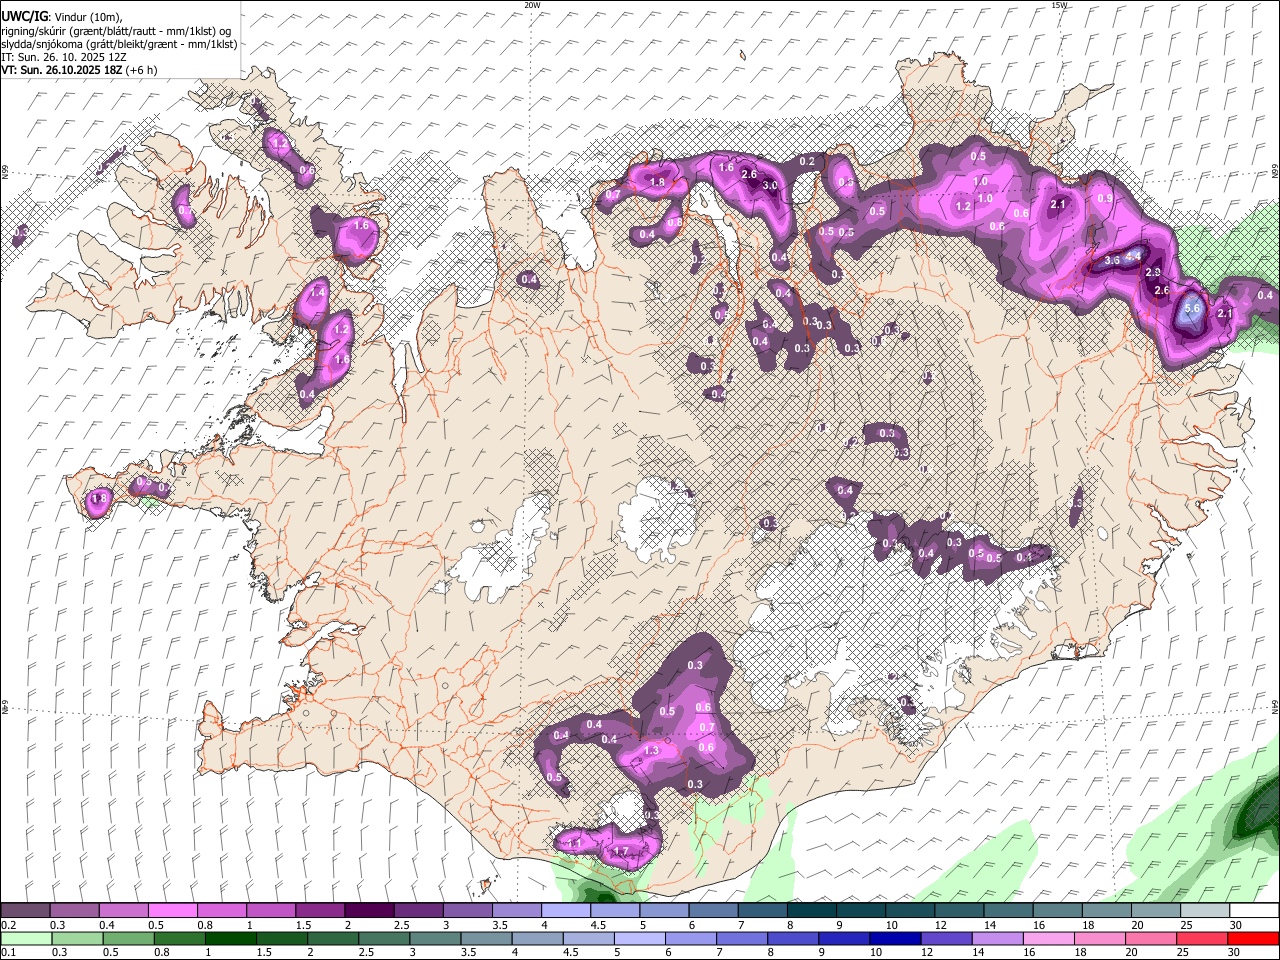Click the 5 light blue rain swatch
Image resolution: width=1280 pixels, height=960 pixels.
639,938
